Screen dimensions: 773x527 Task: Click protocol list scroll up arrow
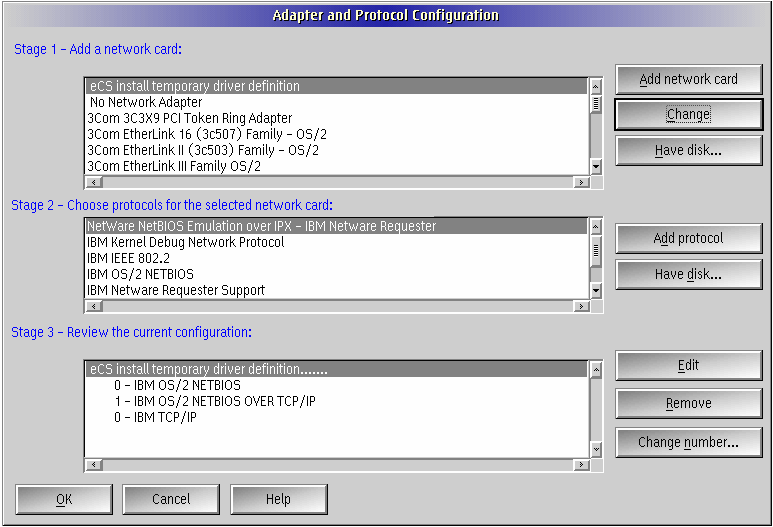tap(596, 227)
